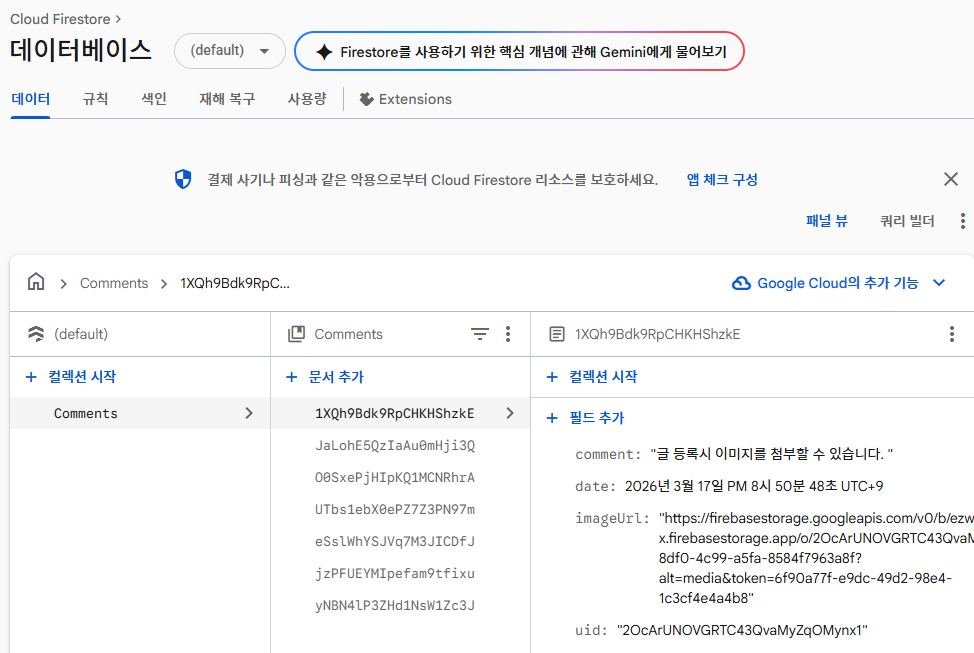Image resolution: width=974 pixels, height=653 pixels.
Task: Click the imageUrl field value
Action: (816, 558)
